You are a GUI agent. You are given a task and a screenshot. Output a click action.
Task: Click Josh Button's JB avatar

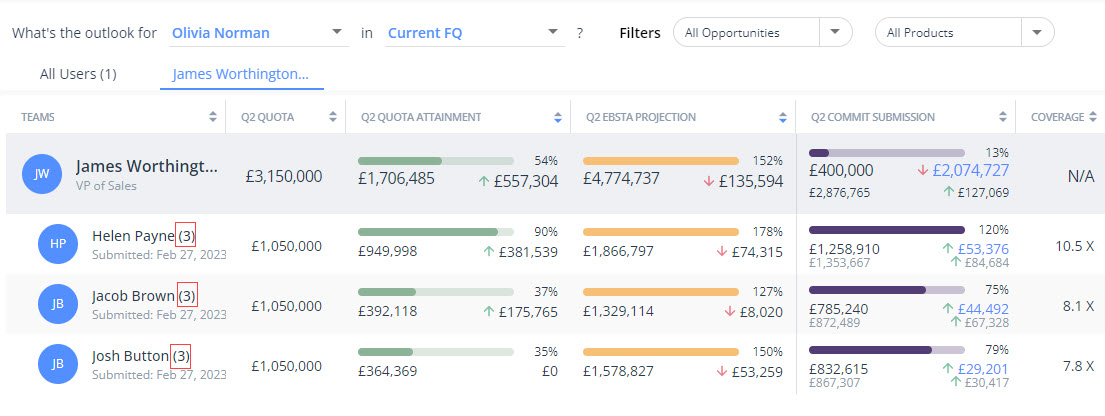coord(58,365)
